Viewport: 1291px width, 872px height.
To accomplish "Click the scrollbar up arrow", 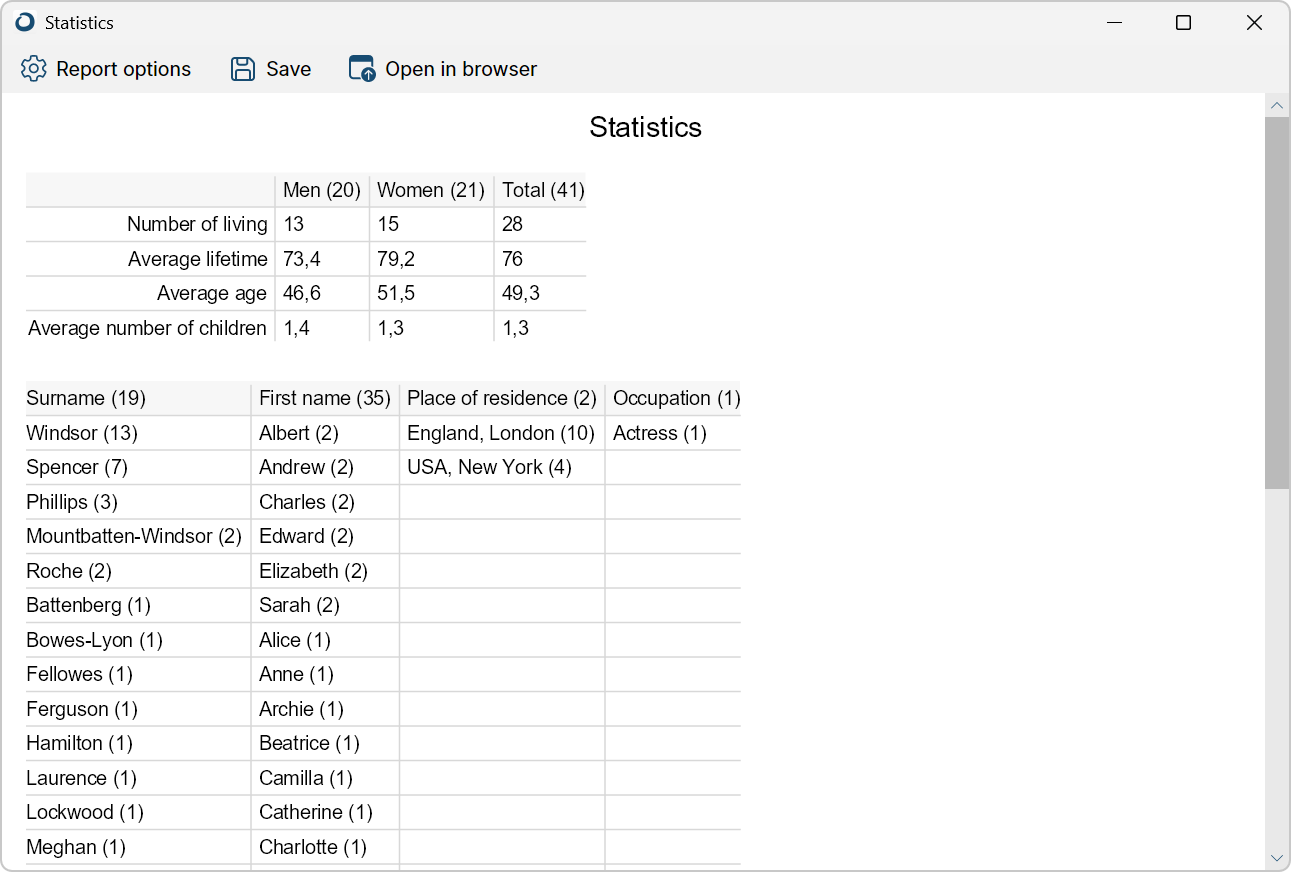I will [x=1277, y=105].
